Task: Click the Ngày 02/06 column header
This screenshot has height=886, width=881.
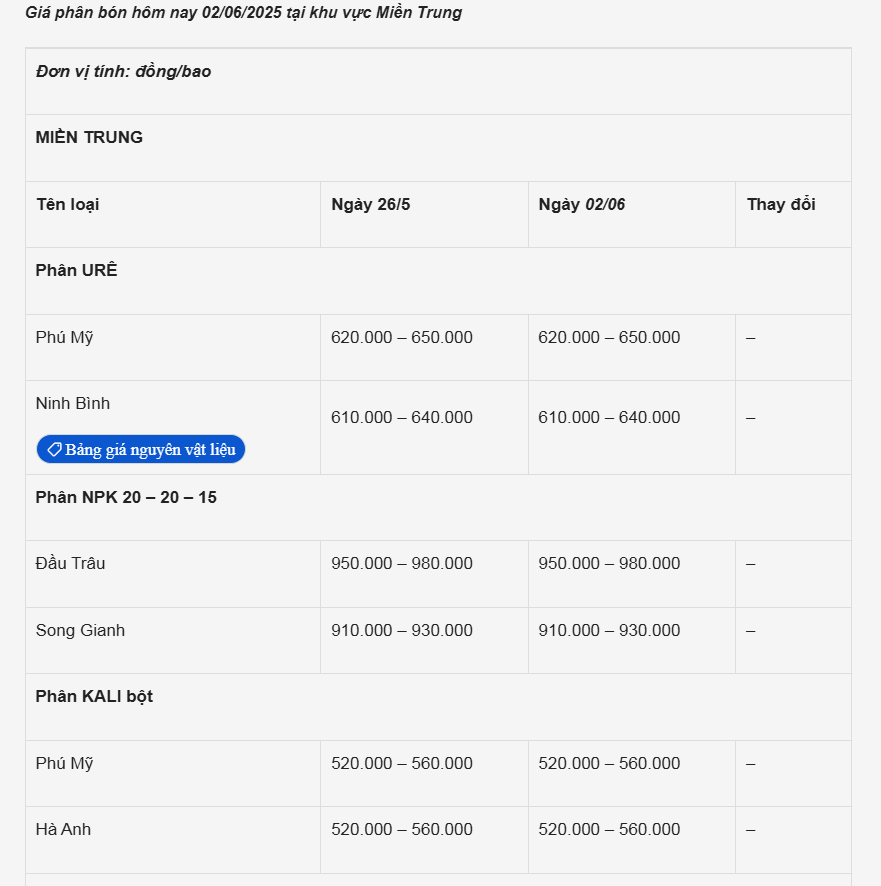Action: [582, 204]
